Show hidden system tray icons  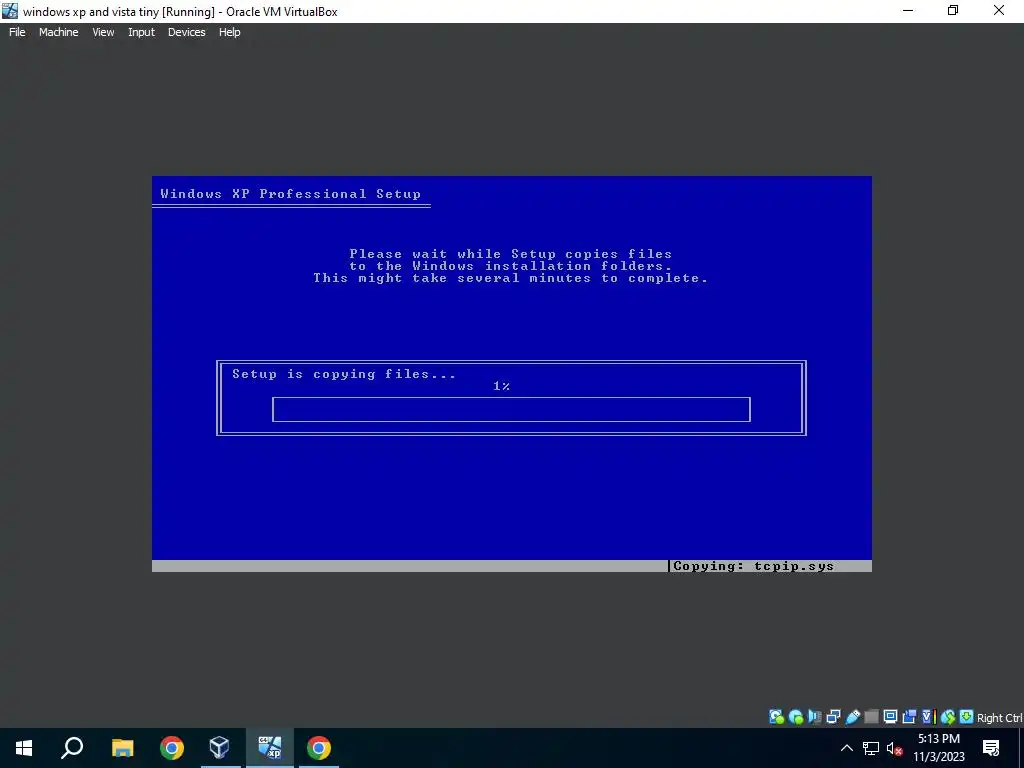coord(846,748)
